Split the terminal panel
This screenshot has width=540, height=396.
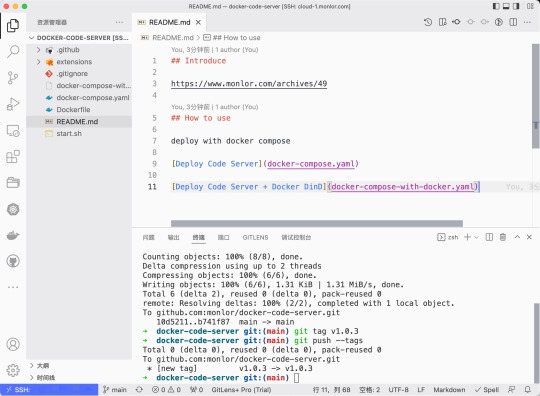[489, 237]
